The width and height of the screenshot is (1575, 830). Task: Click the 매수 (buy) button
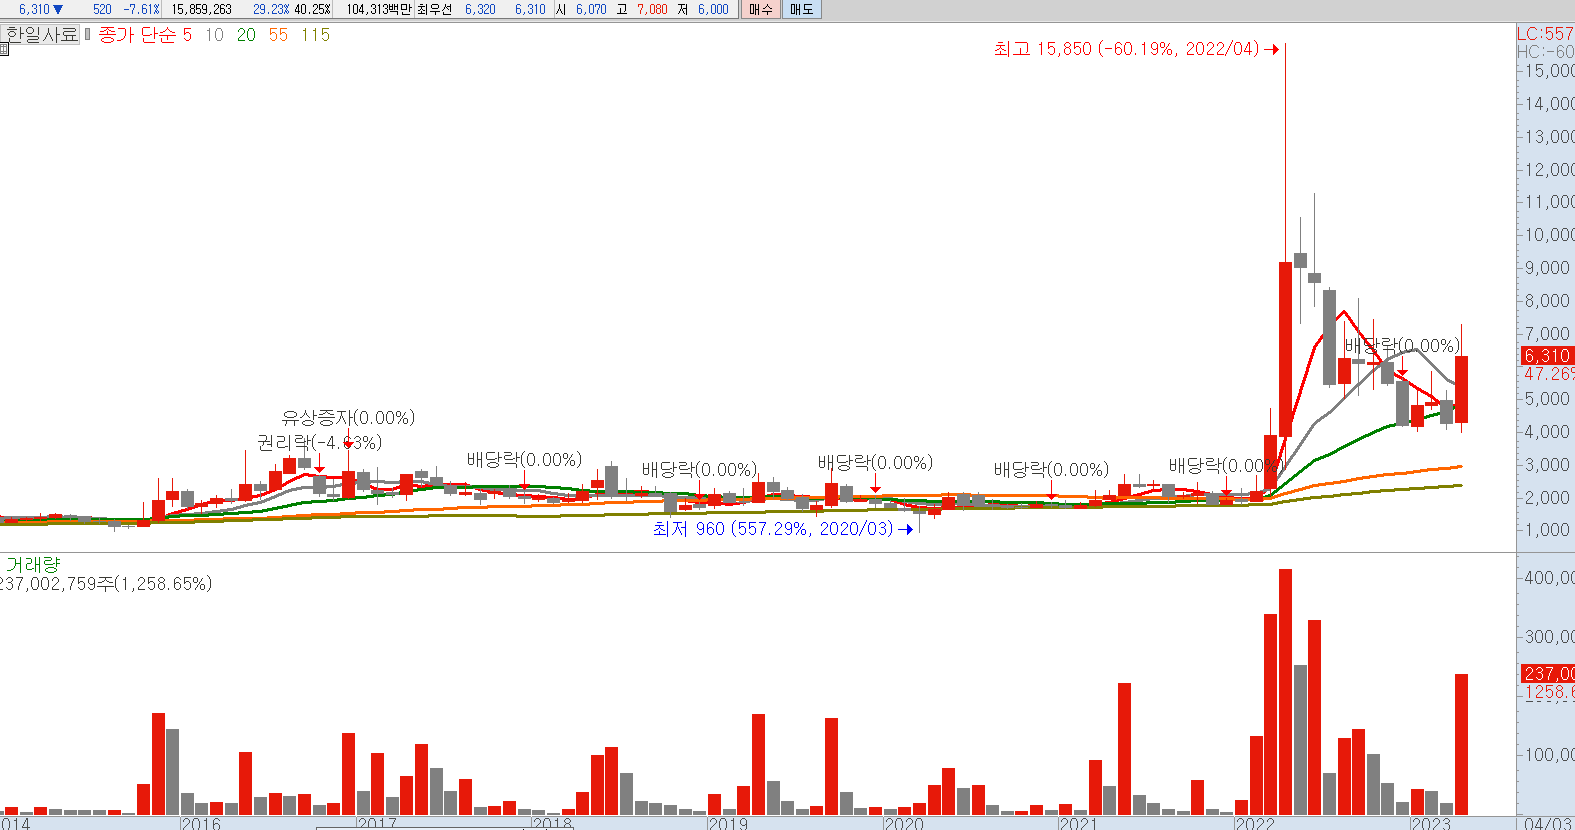760,9
